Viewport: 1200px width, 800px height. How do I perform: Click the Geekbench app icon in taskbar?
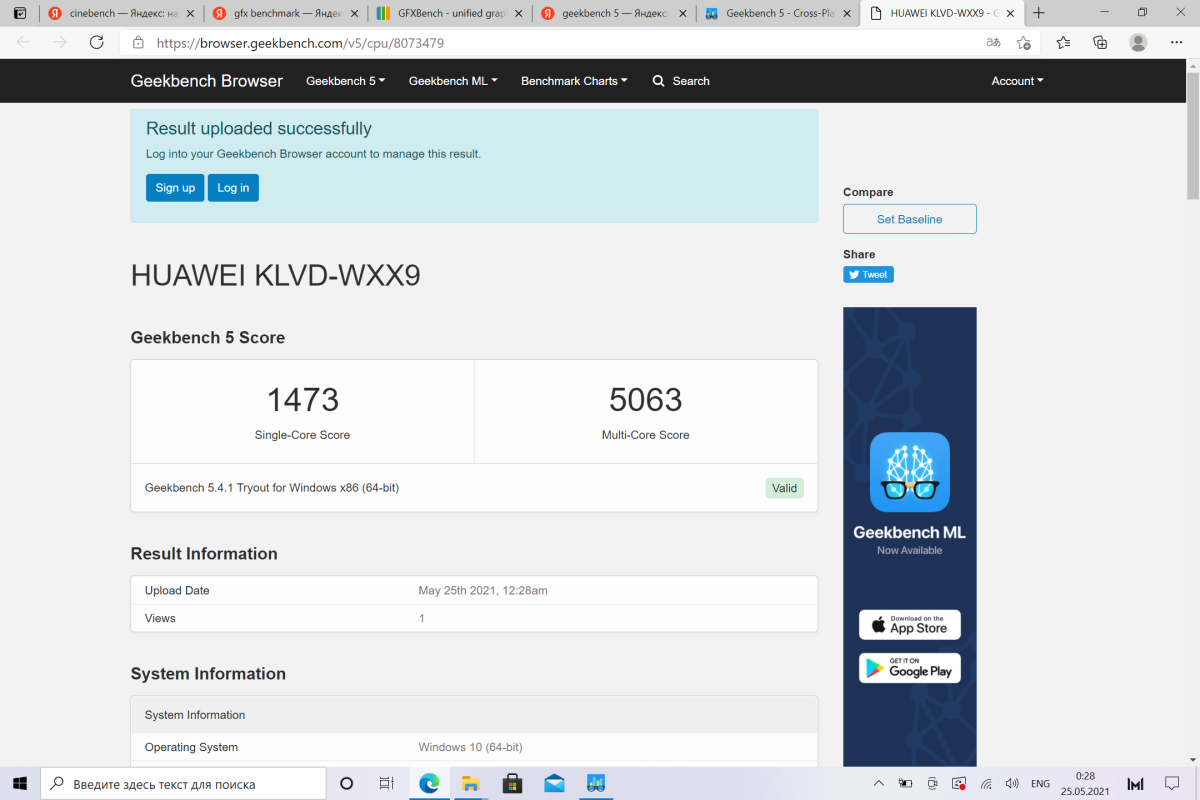[596, 783]
